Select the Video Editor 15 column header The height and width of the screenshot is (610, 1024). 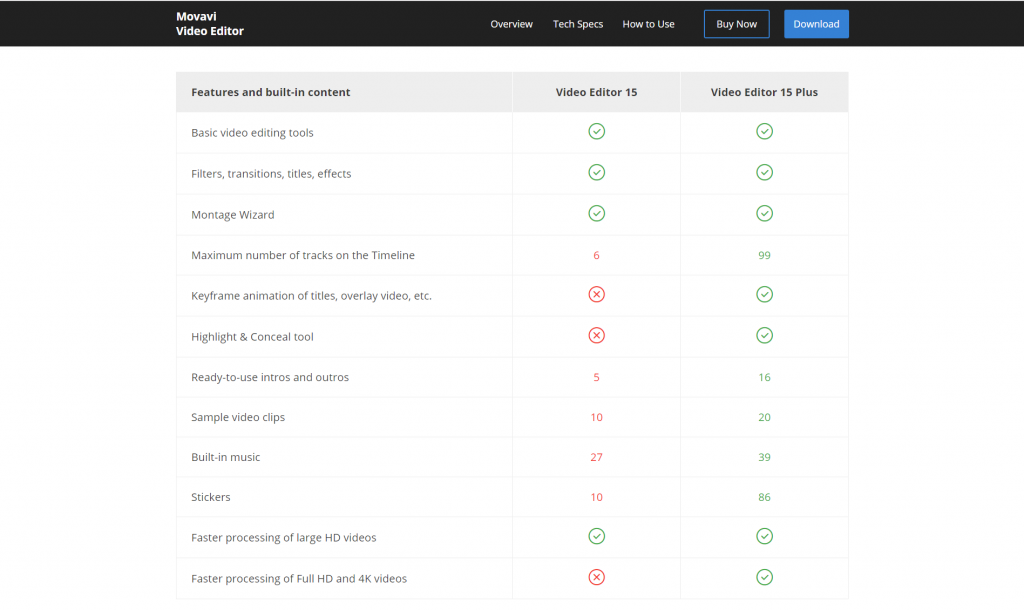pyautogui.click(x=596, y=92)
